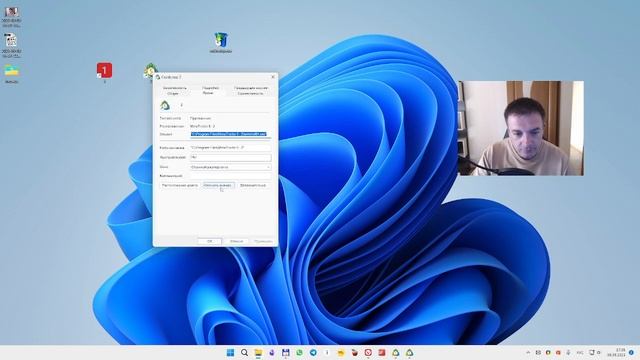Image resolution: width=640 pixels, height=360 pixels.
Task: Open WhatsApp from the taskbar
Action: tap(299, 352)
